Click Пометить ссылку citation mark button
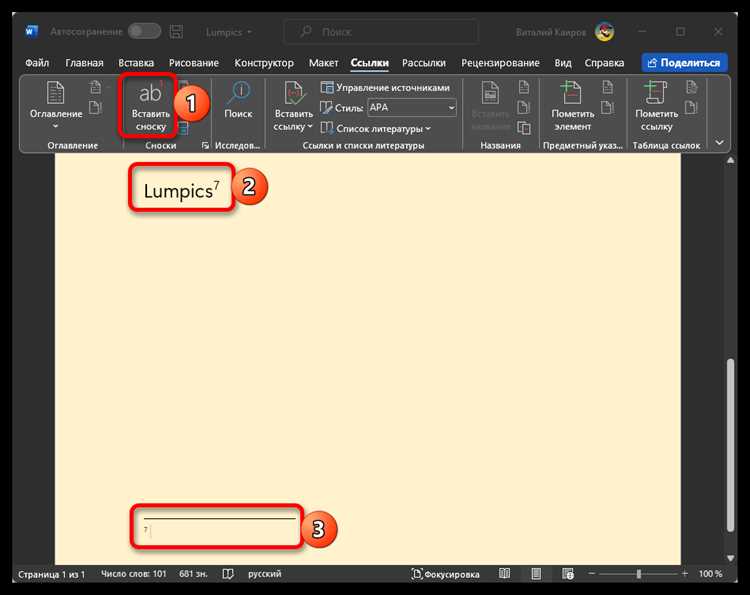Screen dimensions: 750x595 coord(656,106)
